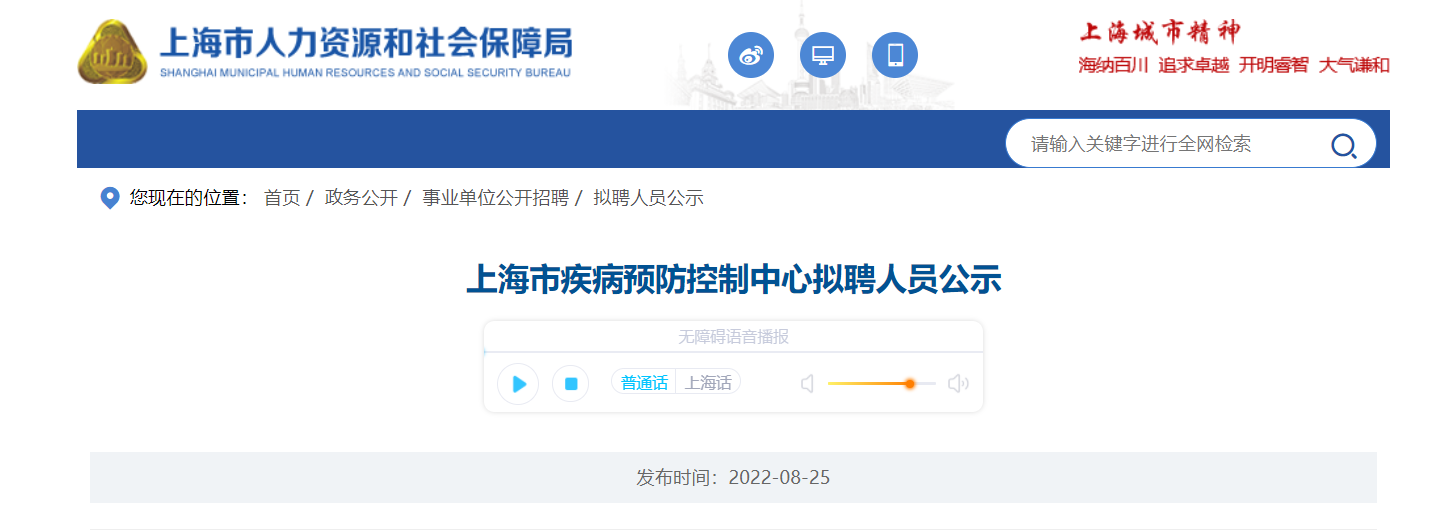
Task: Open 拟聘人员公示 breadcrumb link
Action: coord(648,198)
